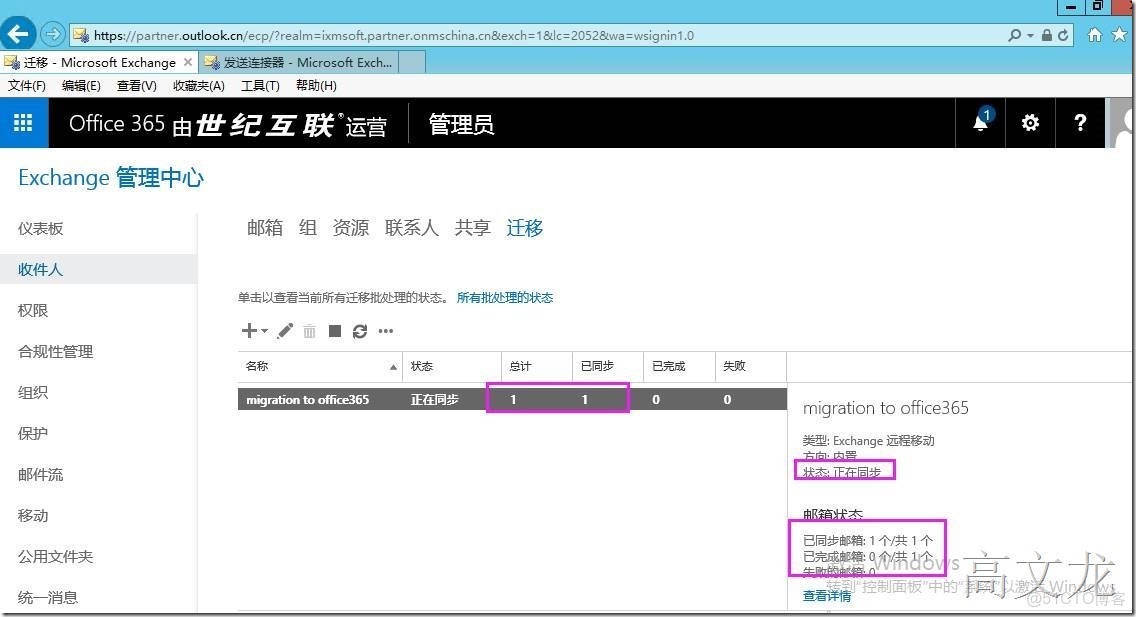
Task: Open help using the question mark icon
Action: (1080, 122)
